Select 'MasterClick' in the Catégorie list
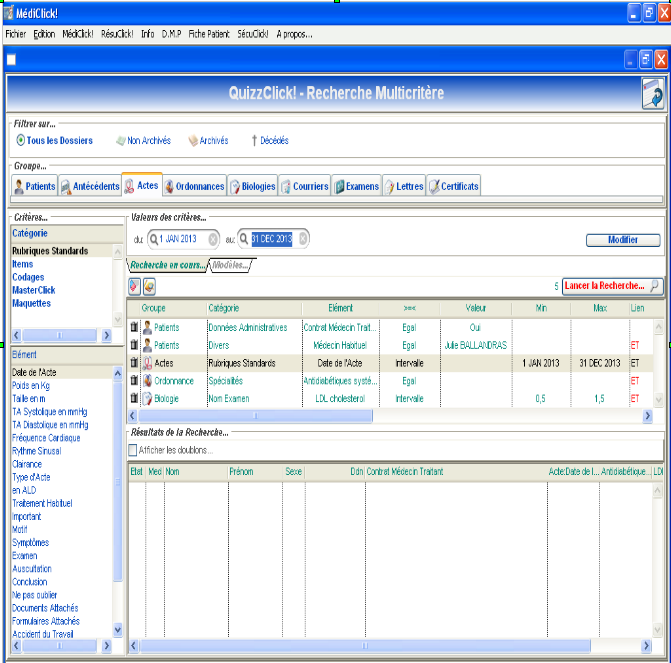 click(34, 290)
